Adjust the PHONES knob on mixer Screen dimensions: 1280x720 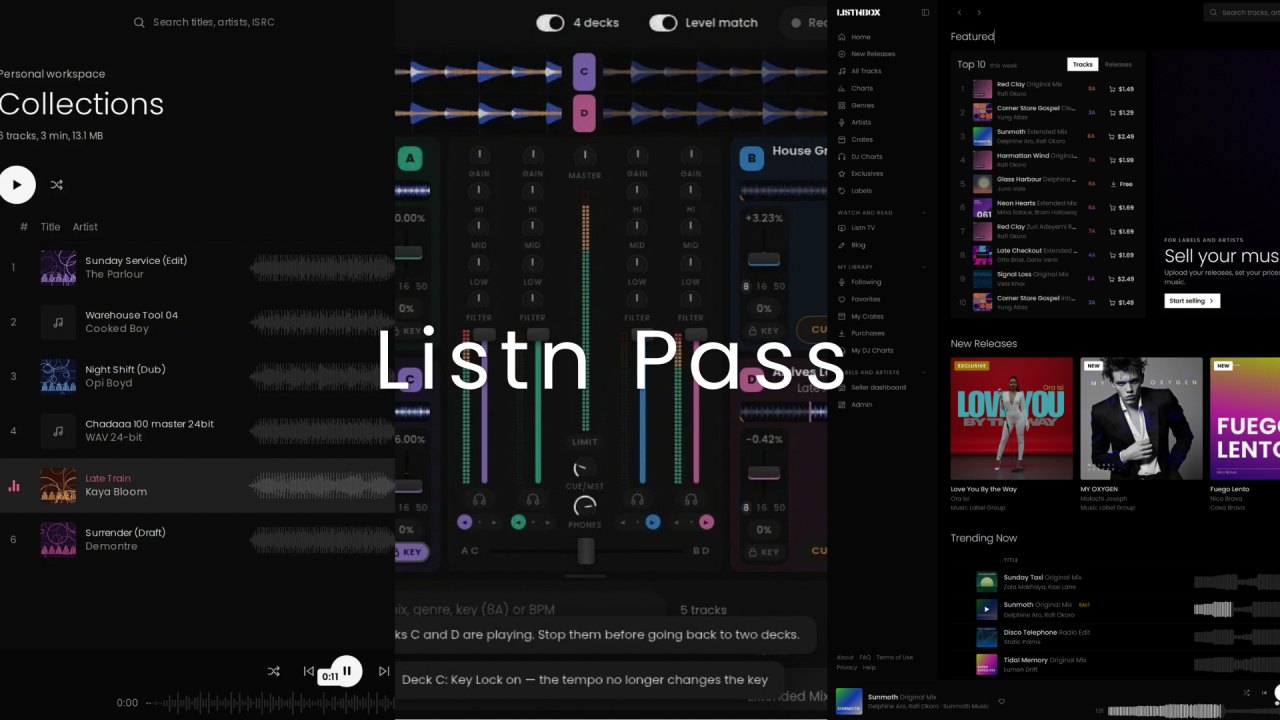[585, 507]
